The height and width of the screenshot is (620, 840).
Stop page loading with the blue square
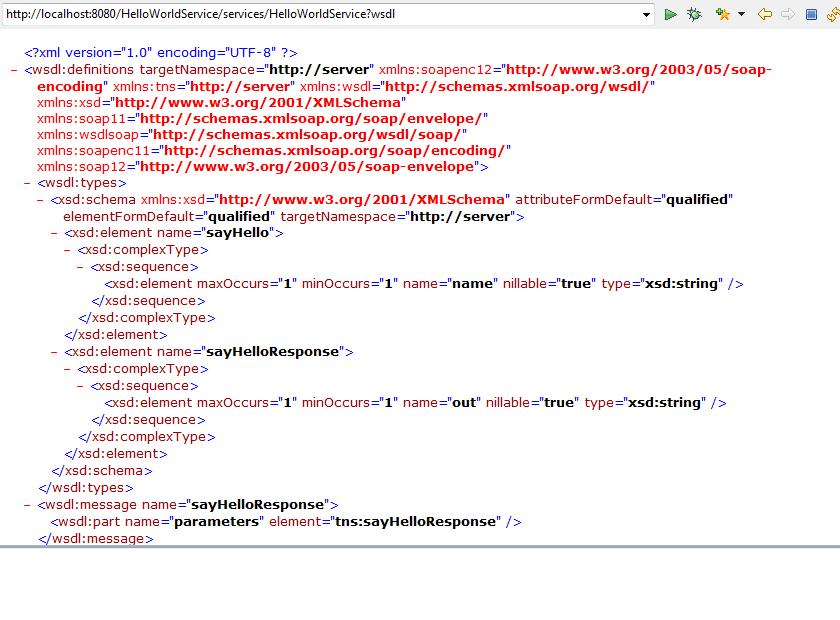pos(810,14)
